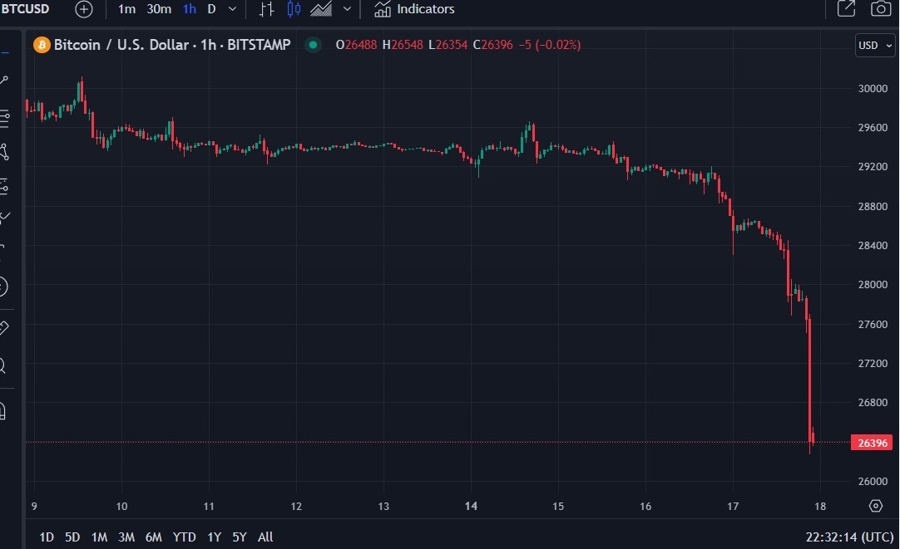900x549 pixels.
Task: Switch to the D daily timeframe
Action: click(211, 9)
